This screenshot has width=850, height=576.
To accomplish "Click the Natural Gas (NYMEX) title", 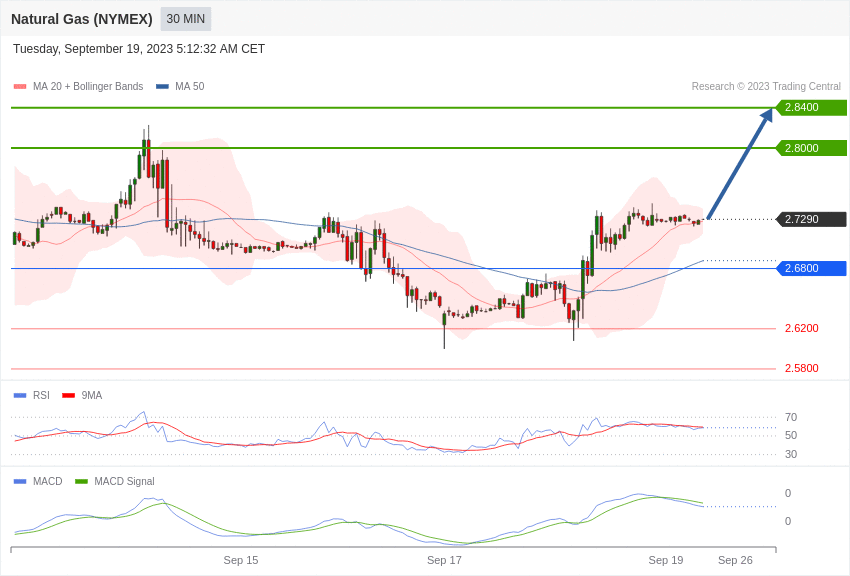I will pos(82,19).
